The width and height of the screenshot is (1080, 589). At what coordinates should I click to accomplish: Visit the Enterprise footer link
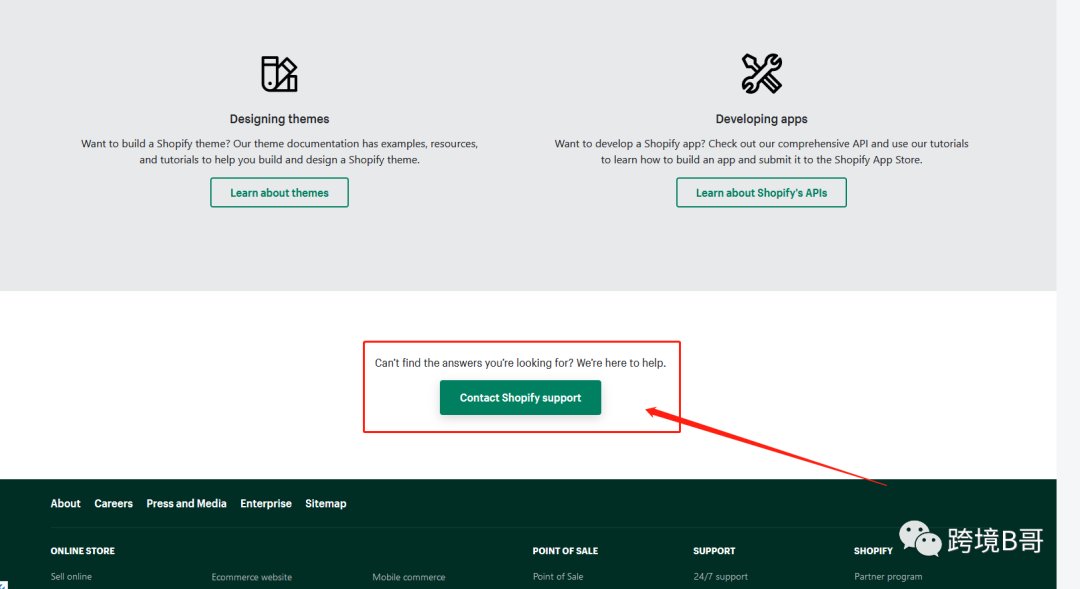click(266, 504)
